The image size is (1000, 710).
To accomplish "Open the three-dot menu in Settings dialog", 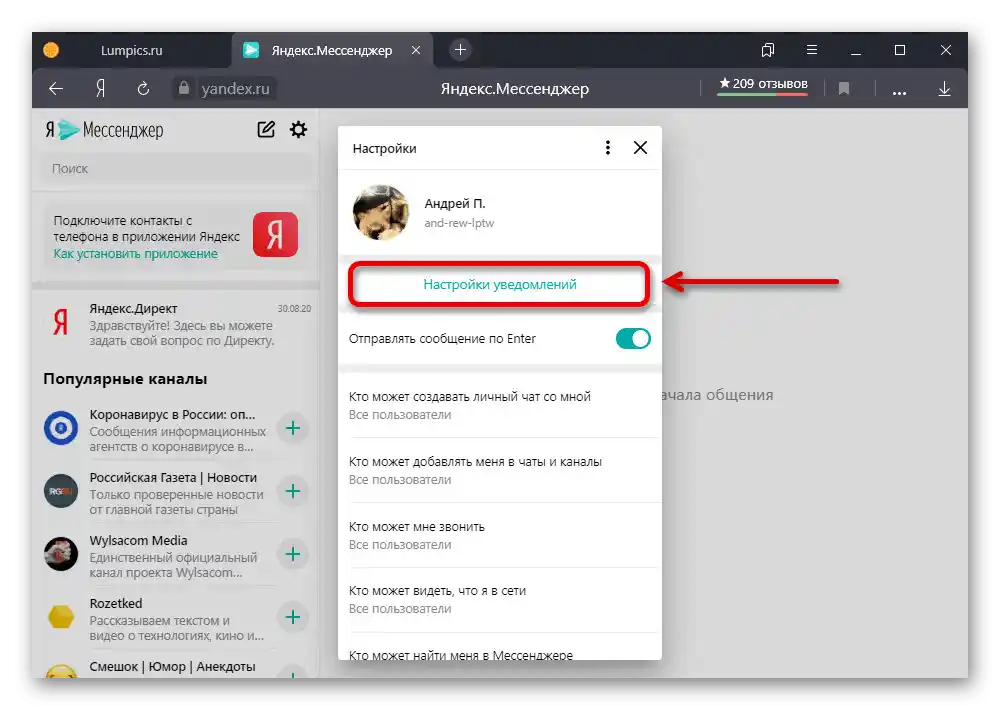I will tap(607, 147).
